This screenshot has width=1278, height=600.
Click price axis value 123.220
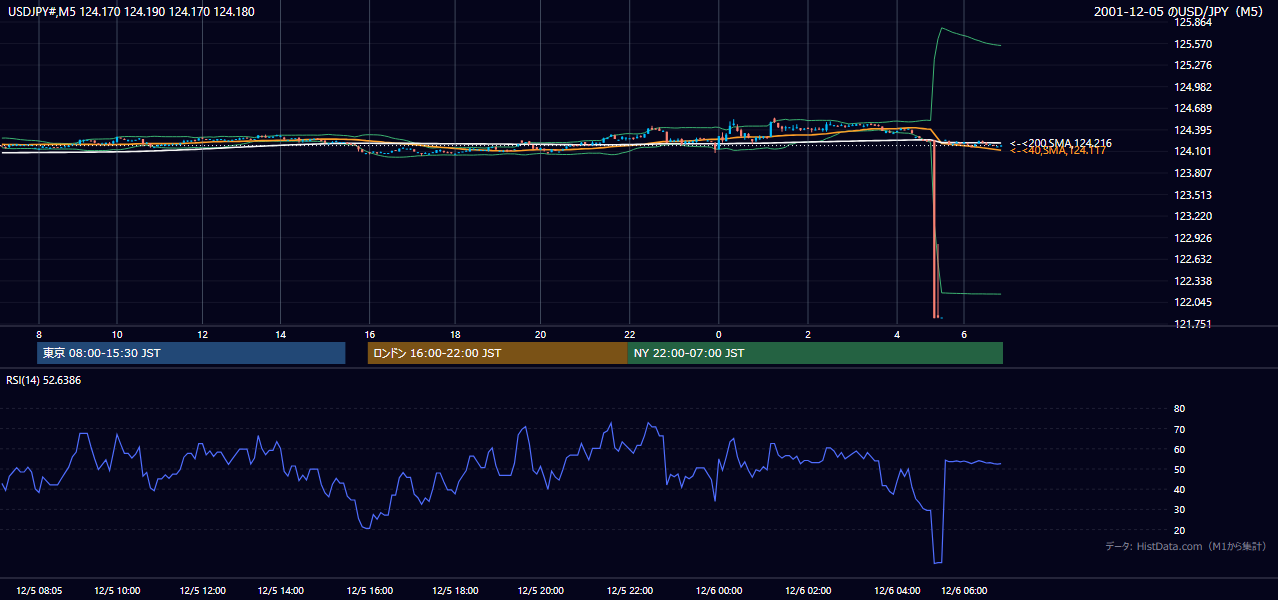pos(1193,216)
